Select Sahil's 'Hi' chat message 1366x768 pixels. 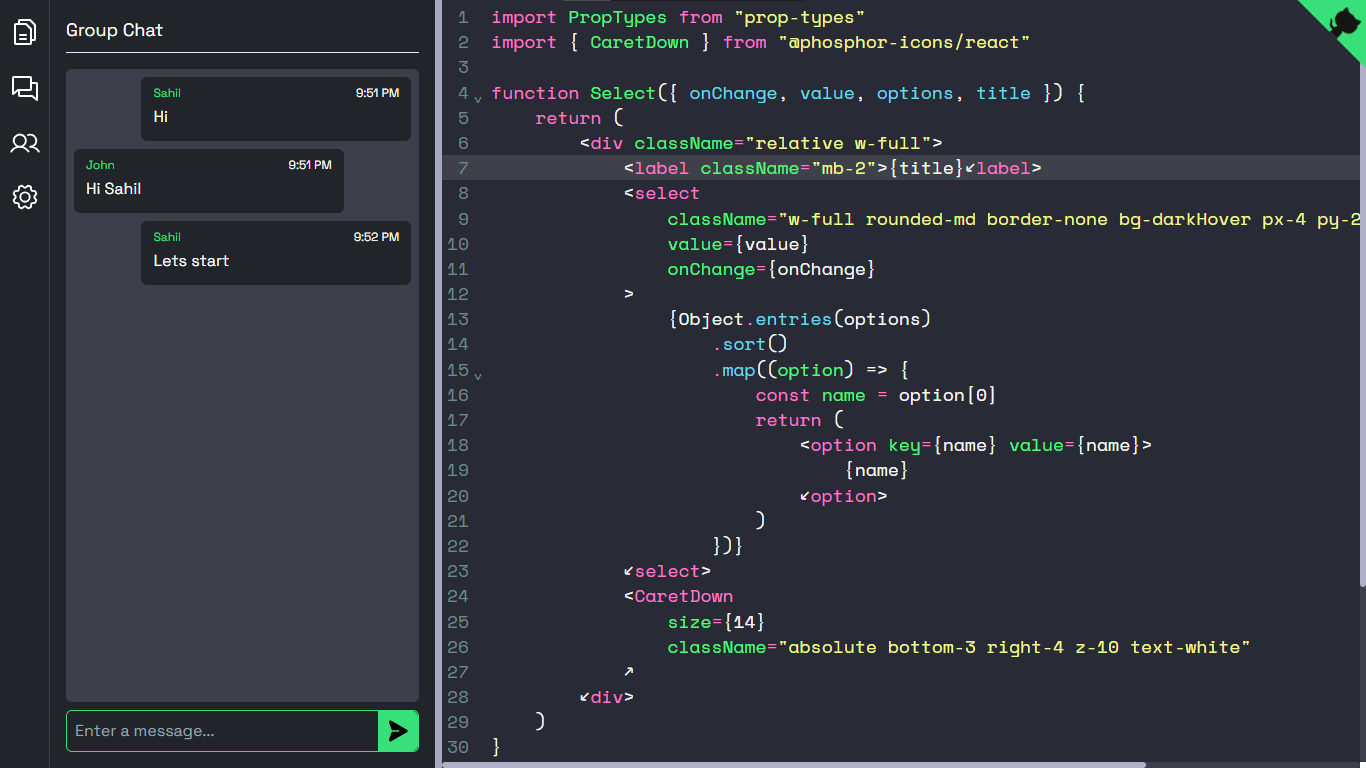click(x=276, y=109)
